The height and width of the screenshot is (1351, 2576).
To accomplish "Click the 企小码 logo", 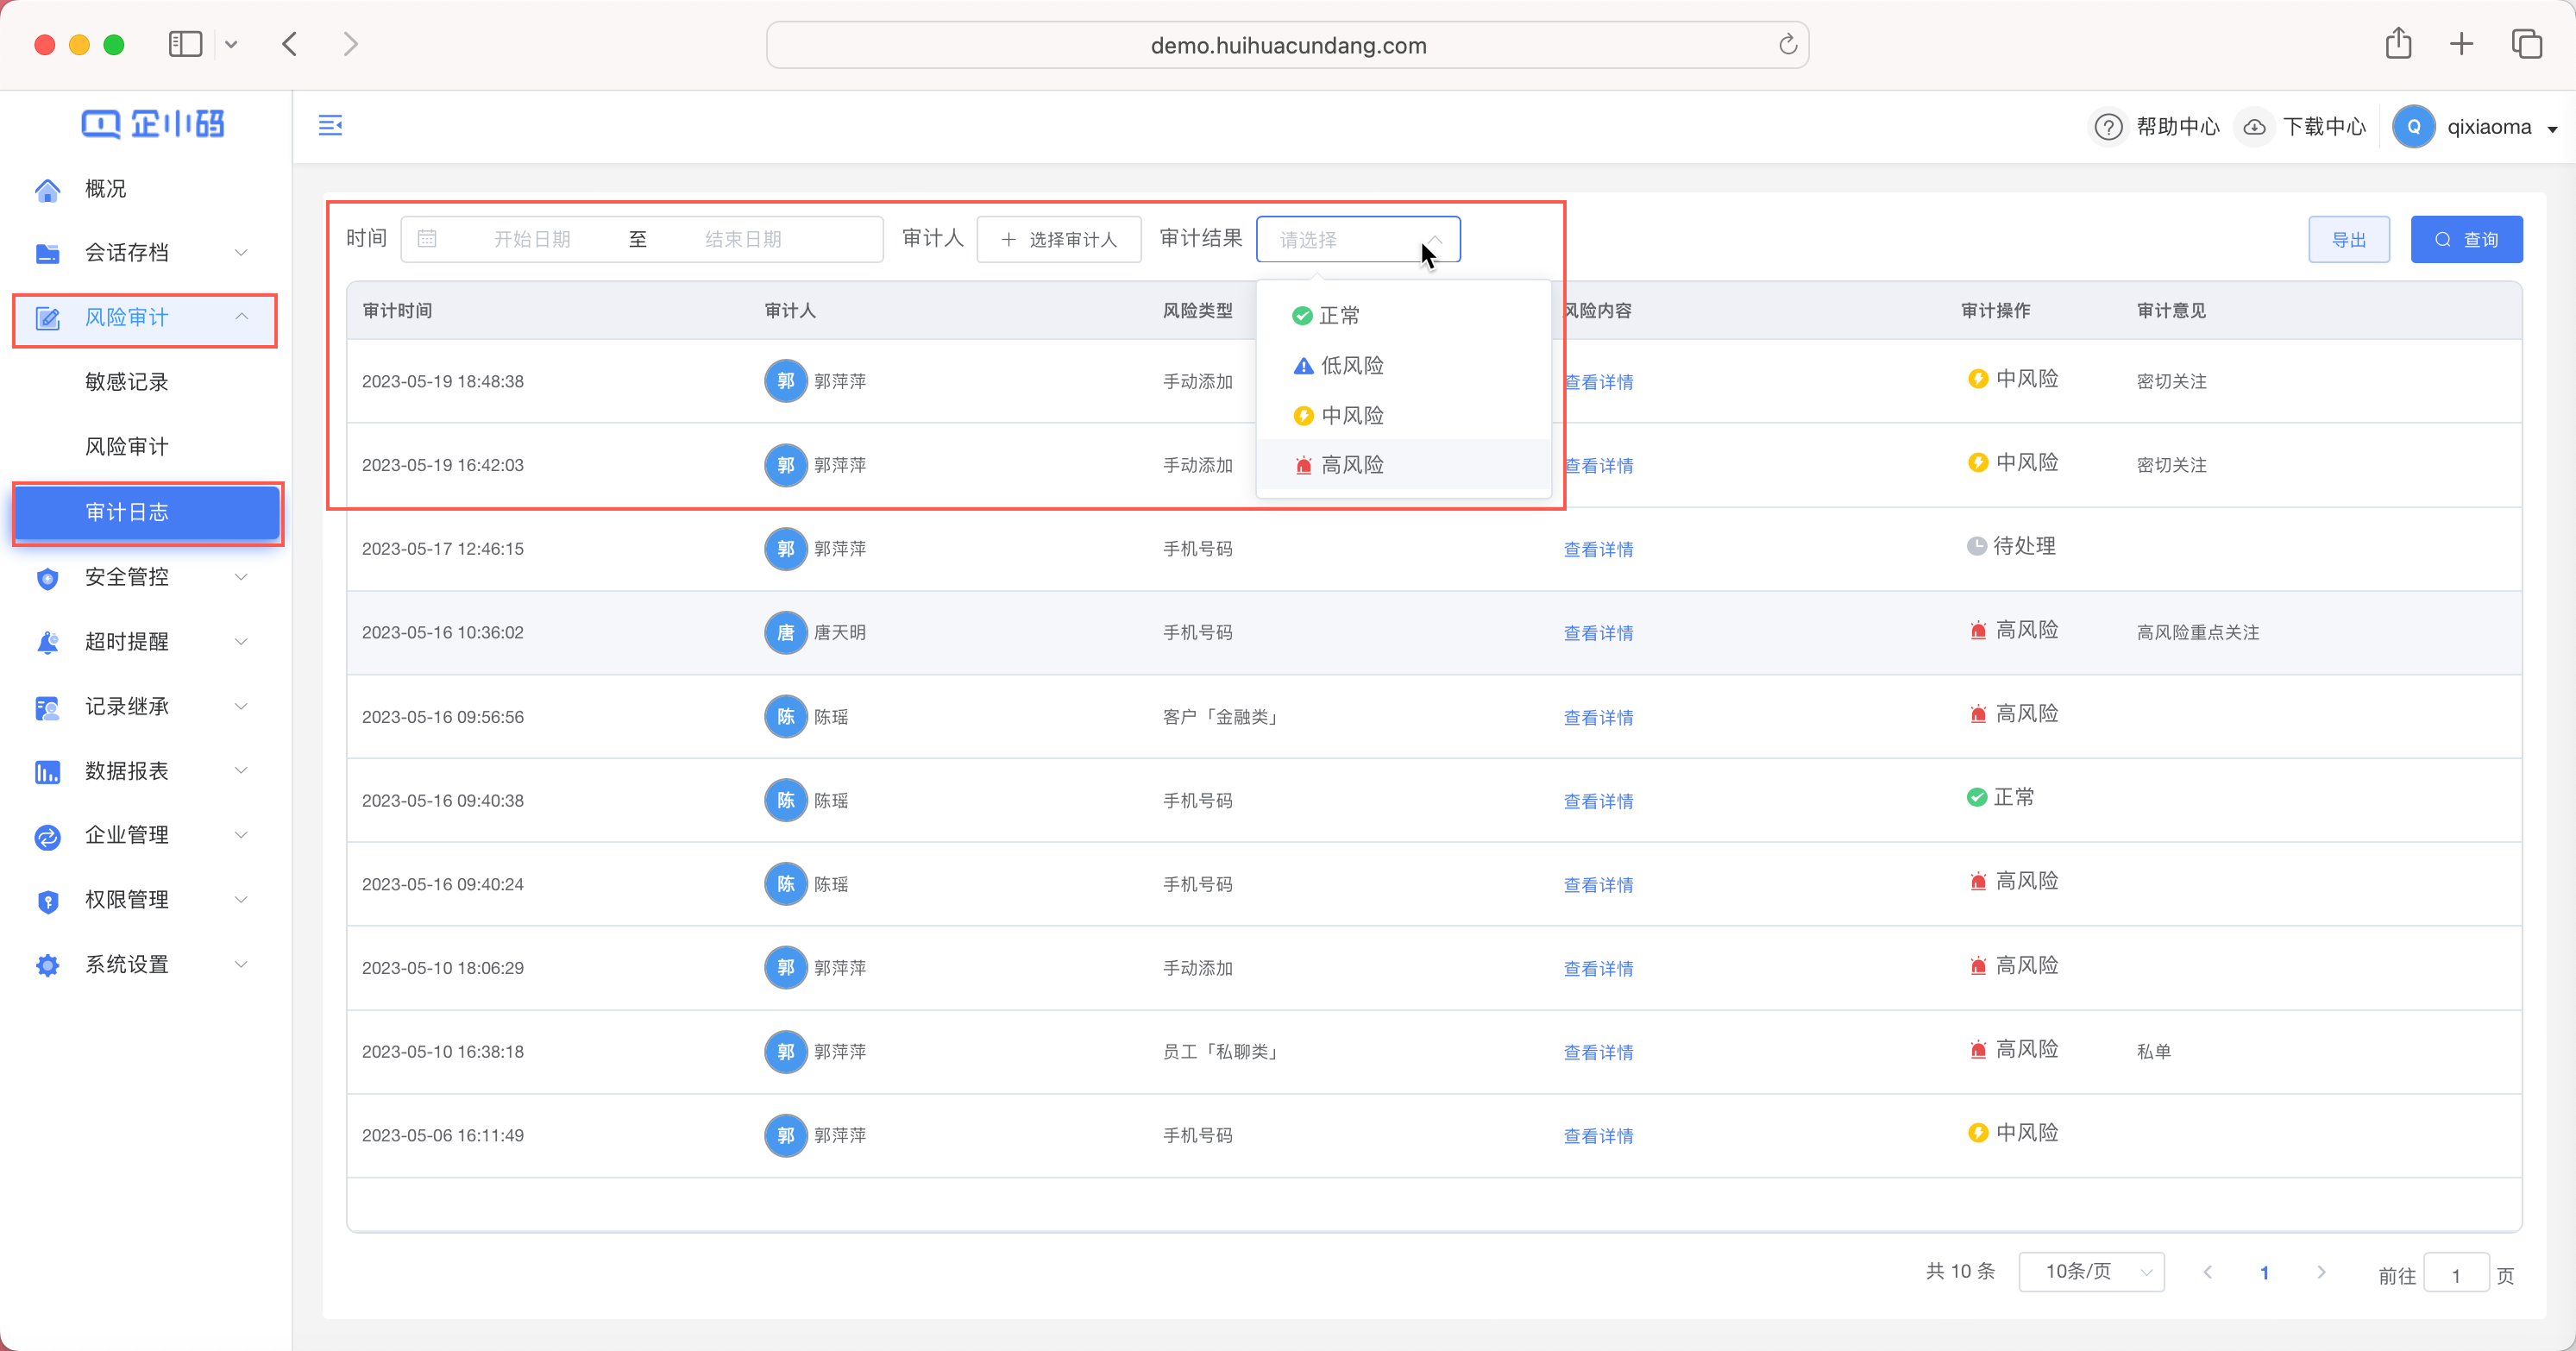I will point(153,124).
